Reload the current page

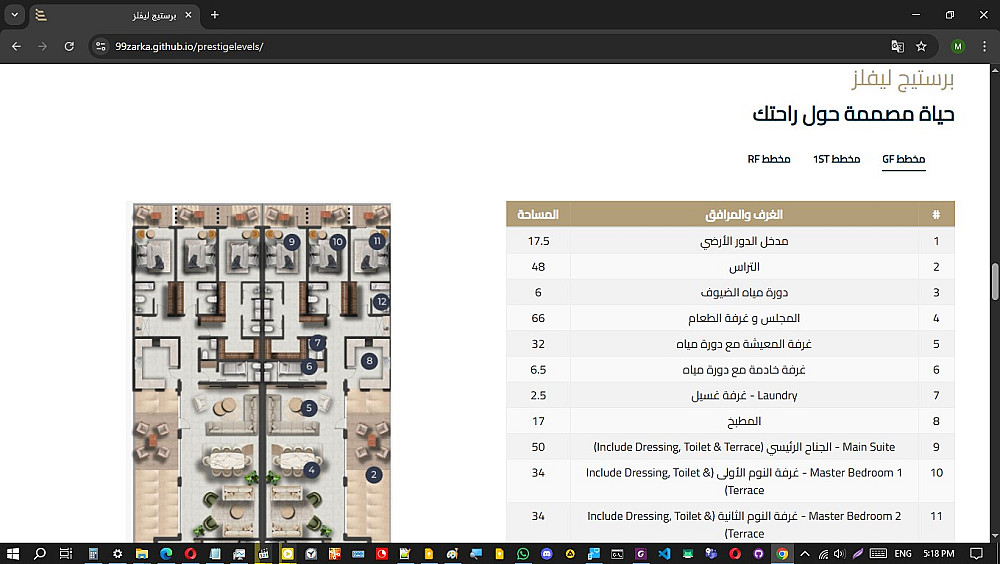pyautogui.click(x=69, y=46)
